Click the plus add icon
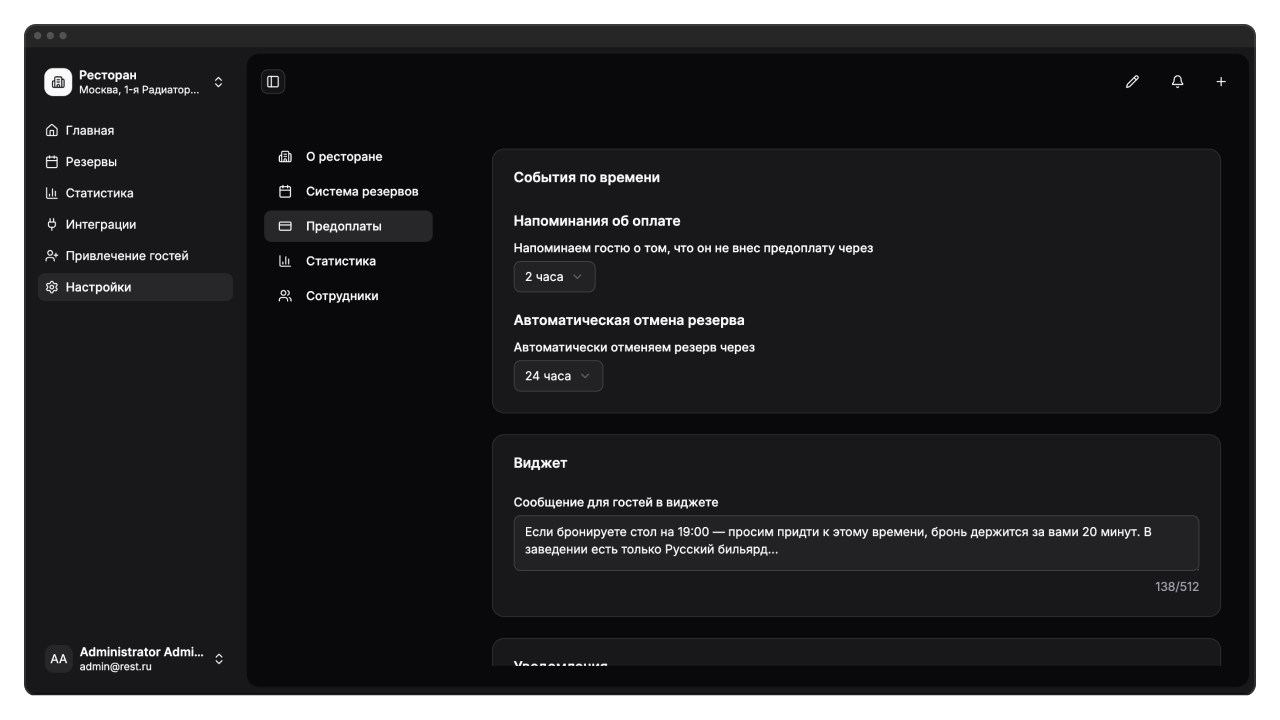 coord(1221,82)
